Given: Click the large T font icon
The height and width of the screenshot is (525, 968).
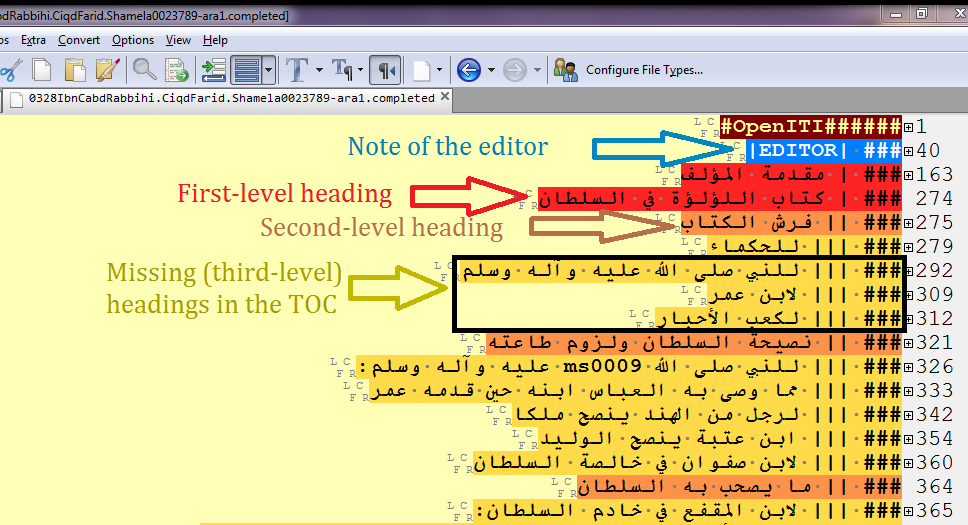Looking at the screenshot, I should click(297, 70).
